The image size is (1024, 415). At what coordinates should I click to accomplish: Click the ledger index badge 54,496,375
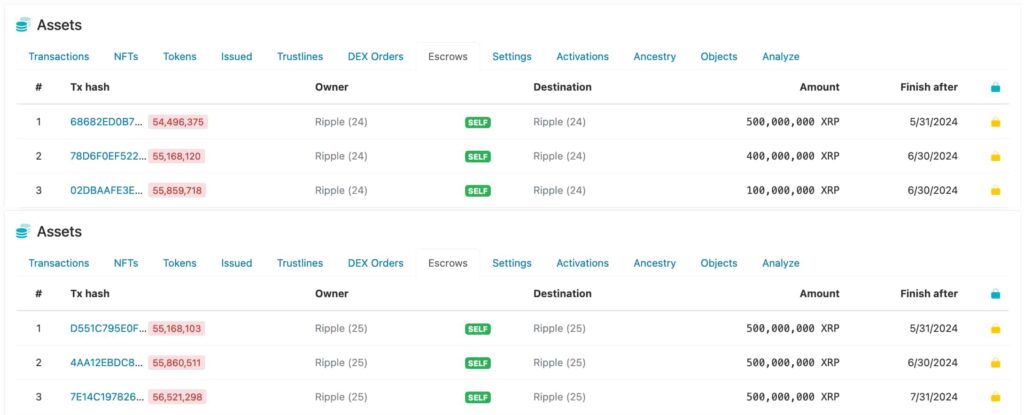coord(177,122)
